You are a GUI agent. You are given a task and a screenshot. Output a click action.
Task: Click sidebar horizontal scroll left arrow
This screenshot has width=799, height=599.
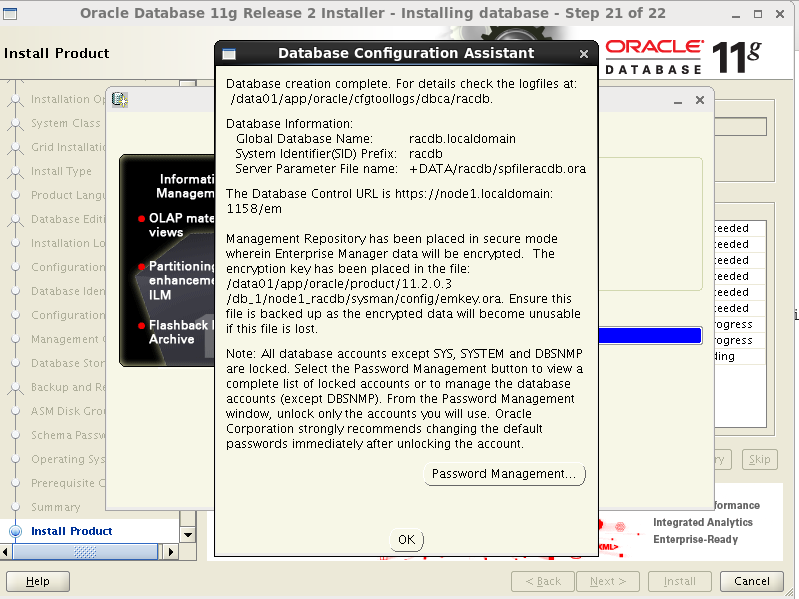click(x=6, y=552)
